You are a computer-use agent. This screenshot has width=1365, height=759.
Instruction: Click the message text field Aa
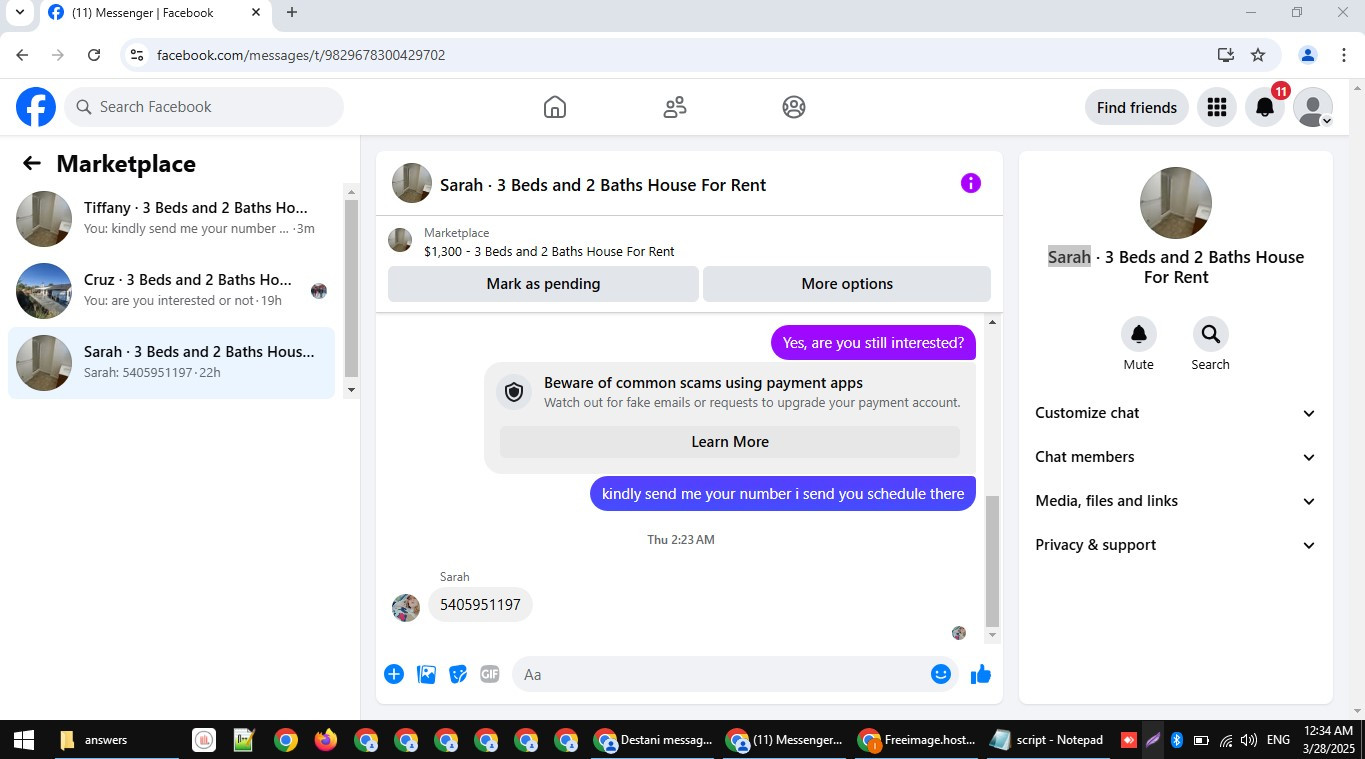(x=720, y=674)
